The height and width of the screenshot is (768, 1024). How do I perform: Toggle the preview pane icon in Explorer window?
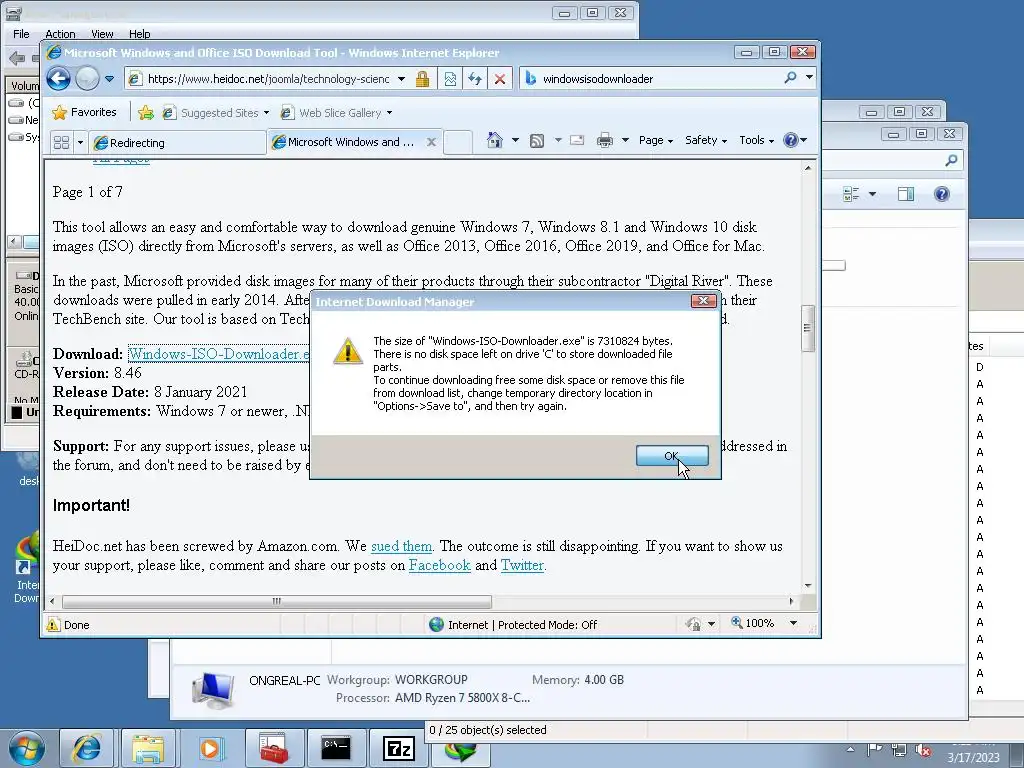coord(906,194)
